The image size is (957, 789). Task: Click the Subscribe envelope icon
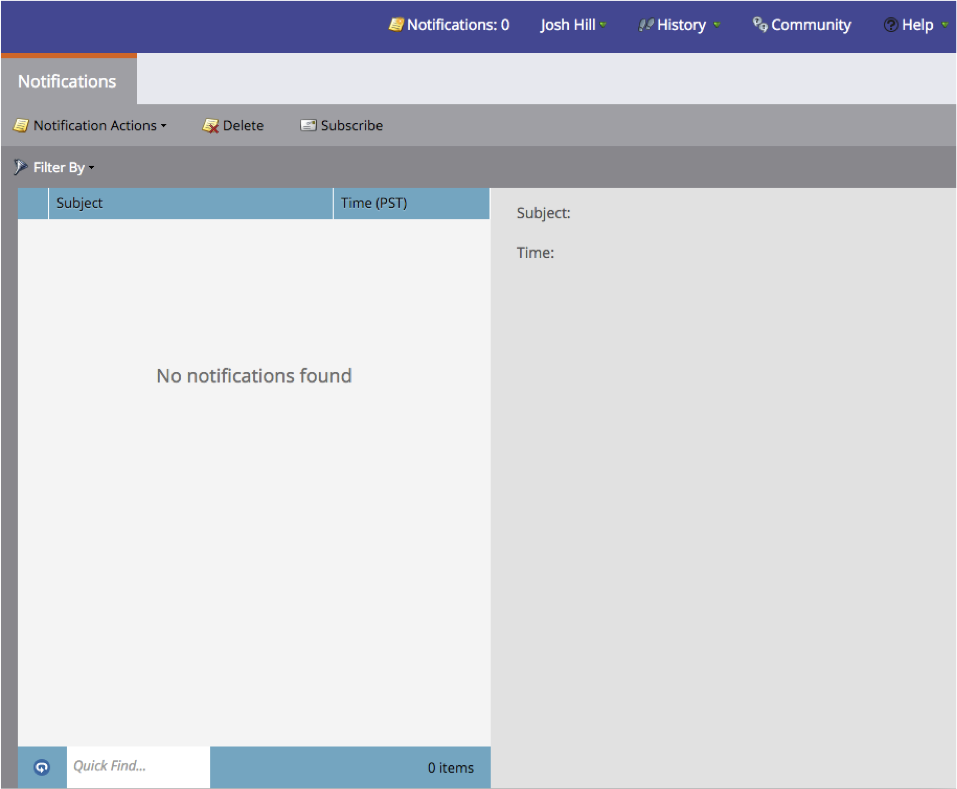pos(308,126)
